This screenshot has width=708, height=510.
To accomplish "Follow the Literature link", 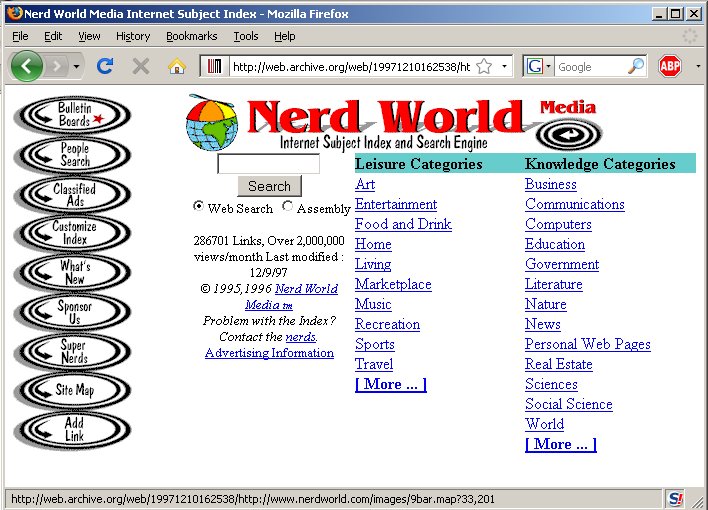I will click(554, 284).
